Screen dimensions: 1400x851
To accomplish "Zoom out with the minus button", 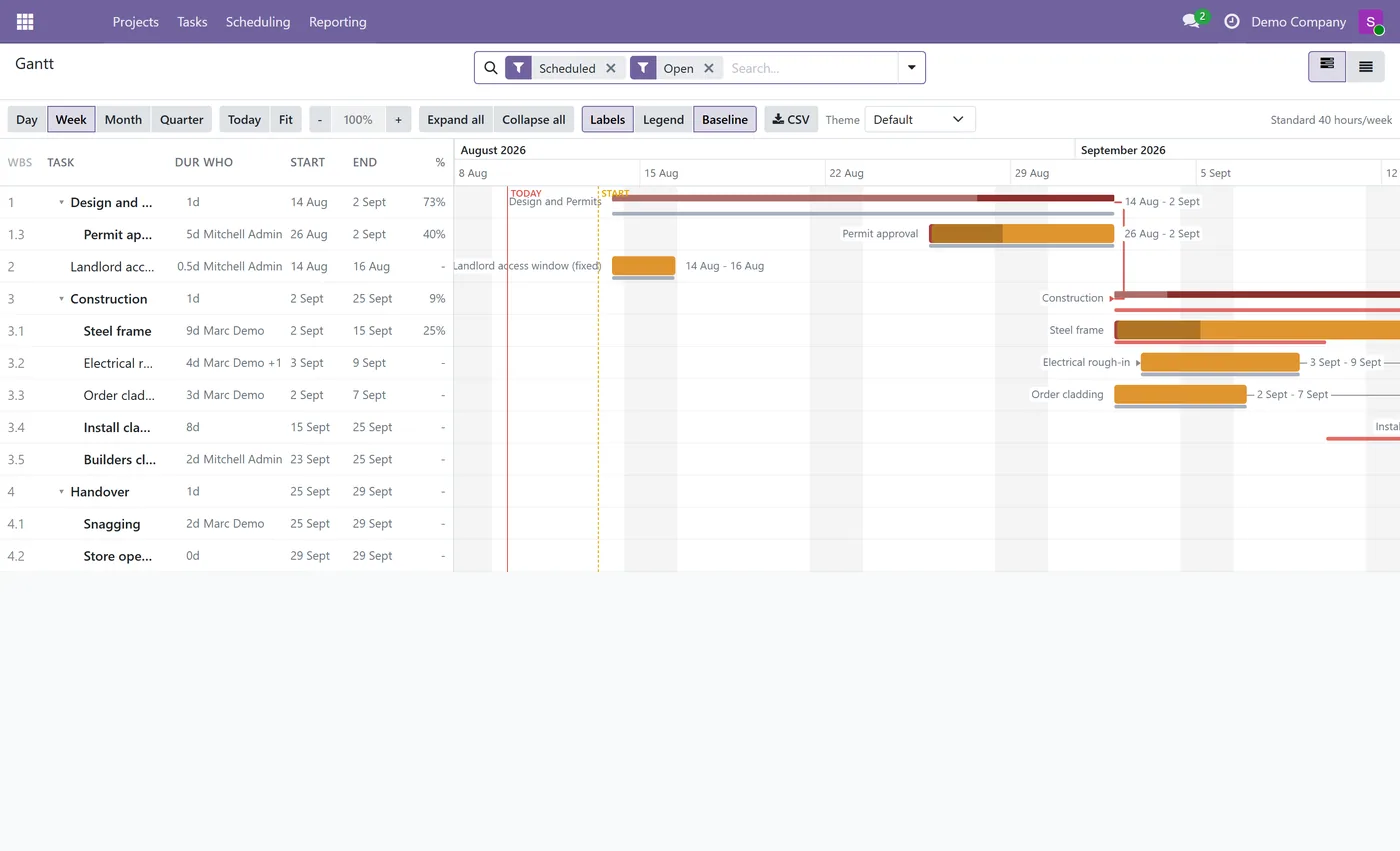I will point(320,119).
